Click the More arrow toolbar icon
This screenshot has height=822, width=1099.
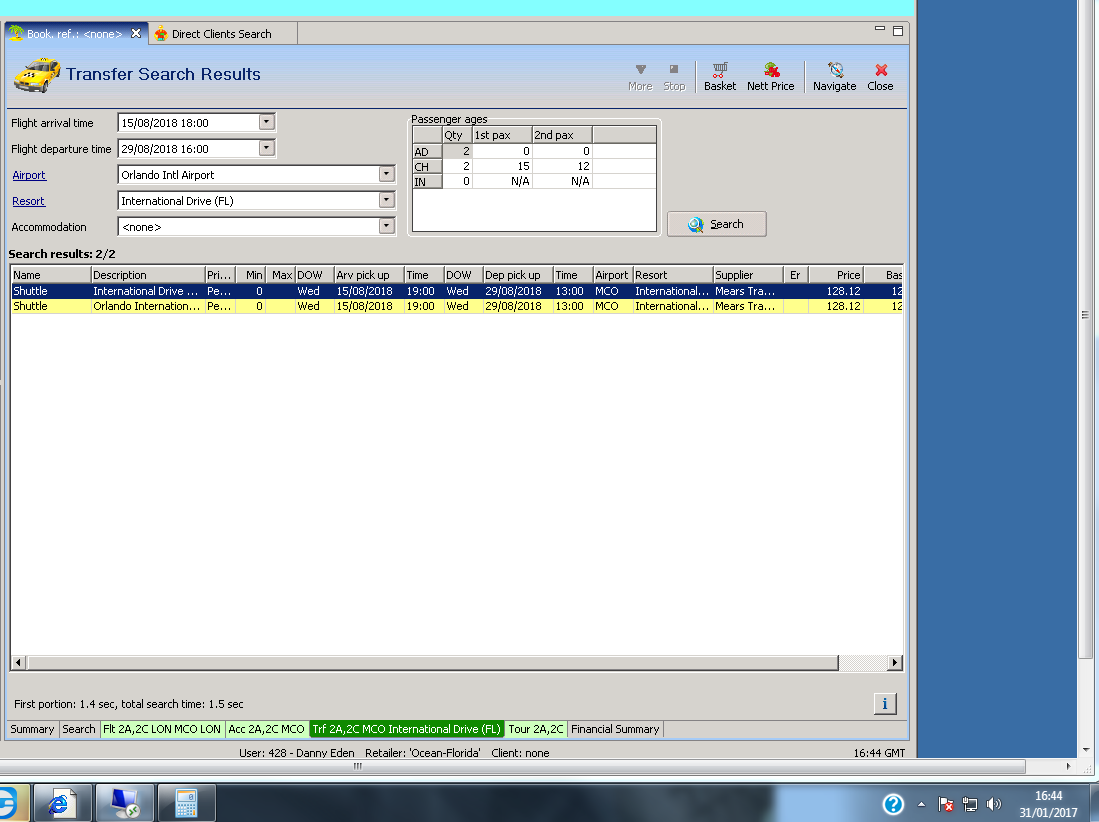(x=640, y=77)
